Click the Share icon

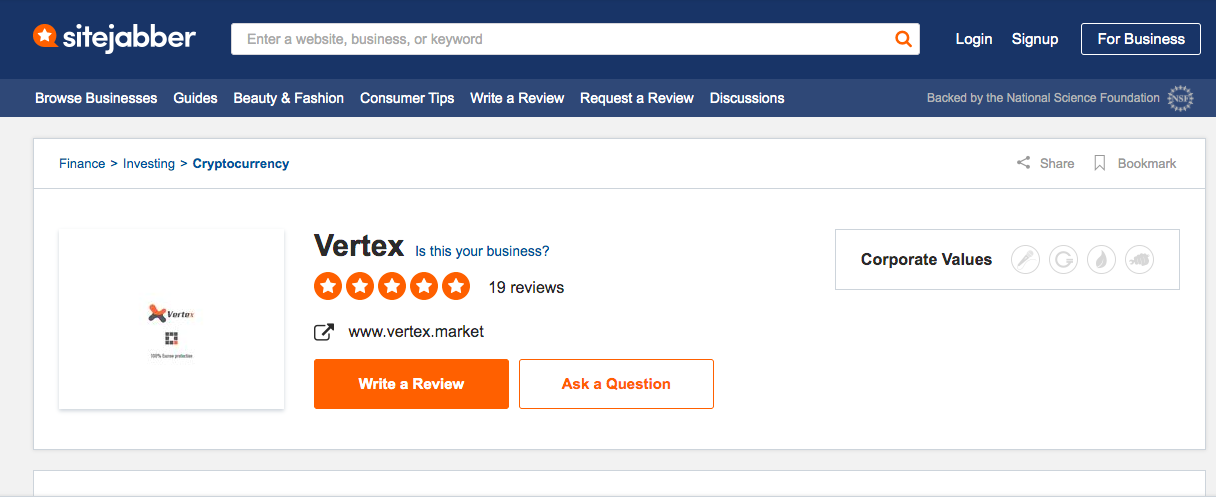[1024, 163]
